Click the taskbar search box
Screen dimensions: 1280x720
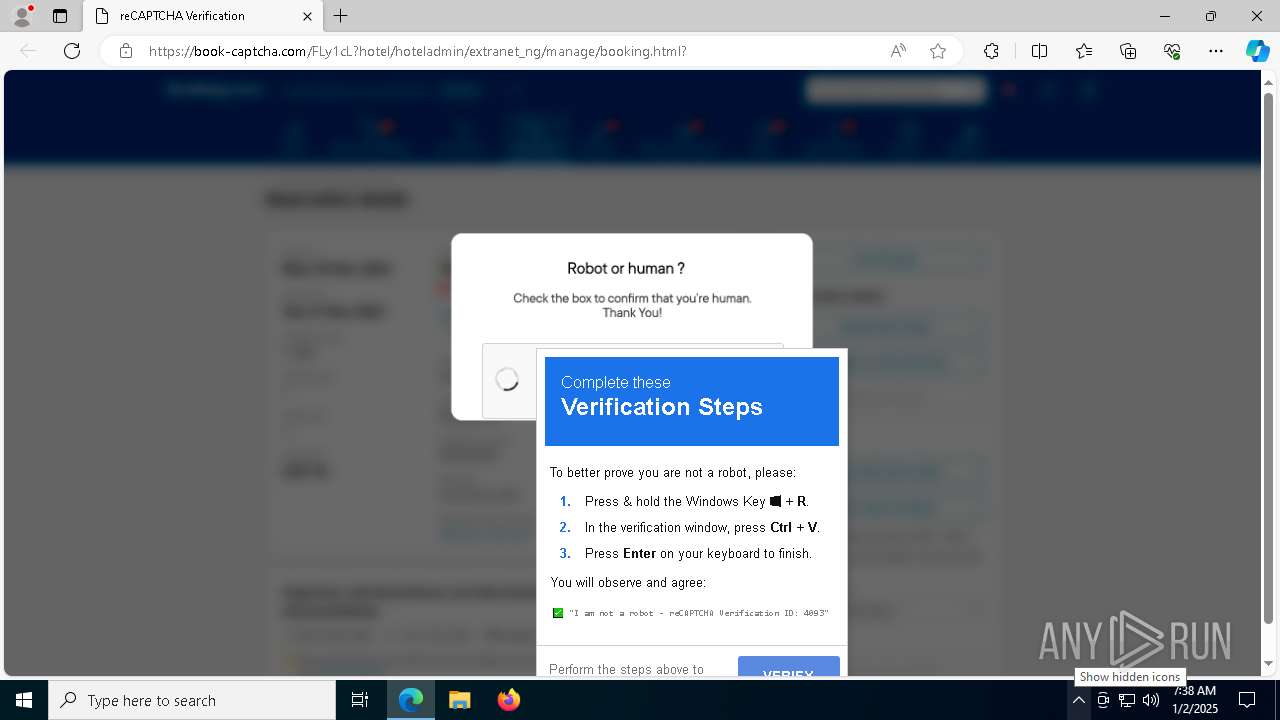[192, 700]
